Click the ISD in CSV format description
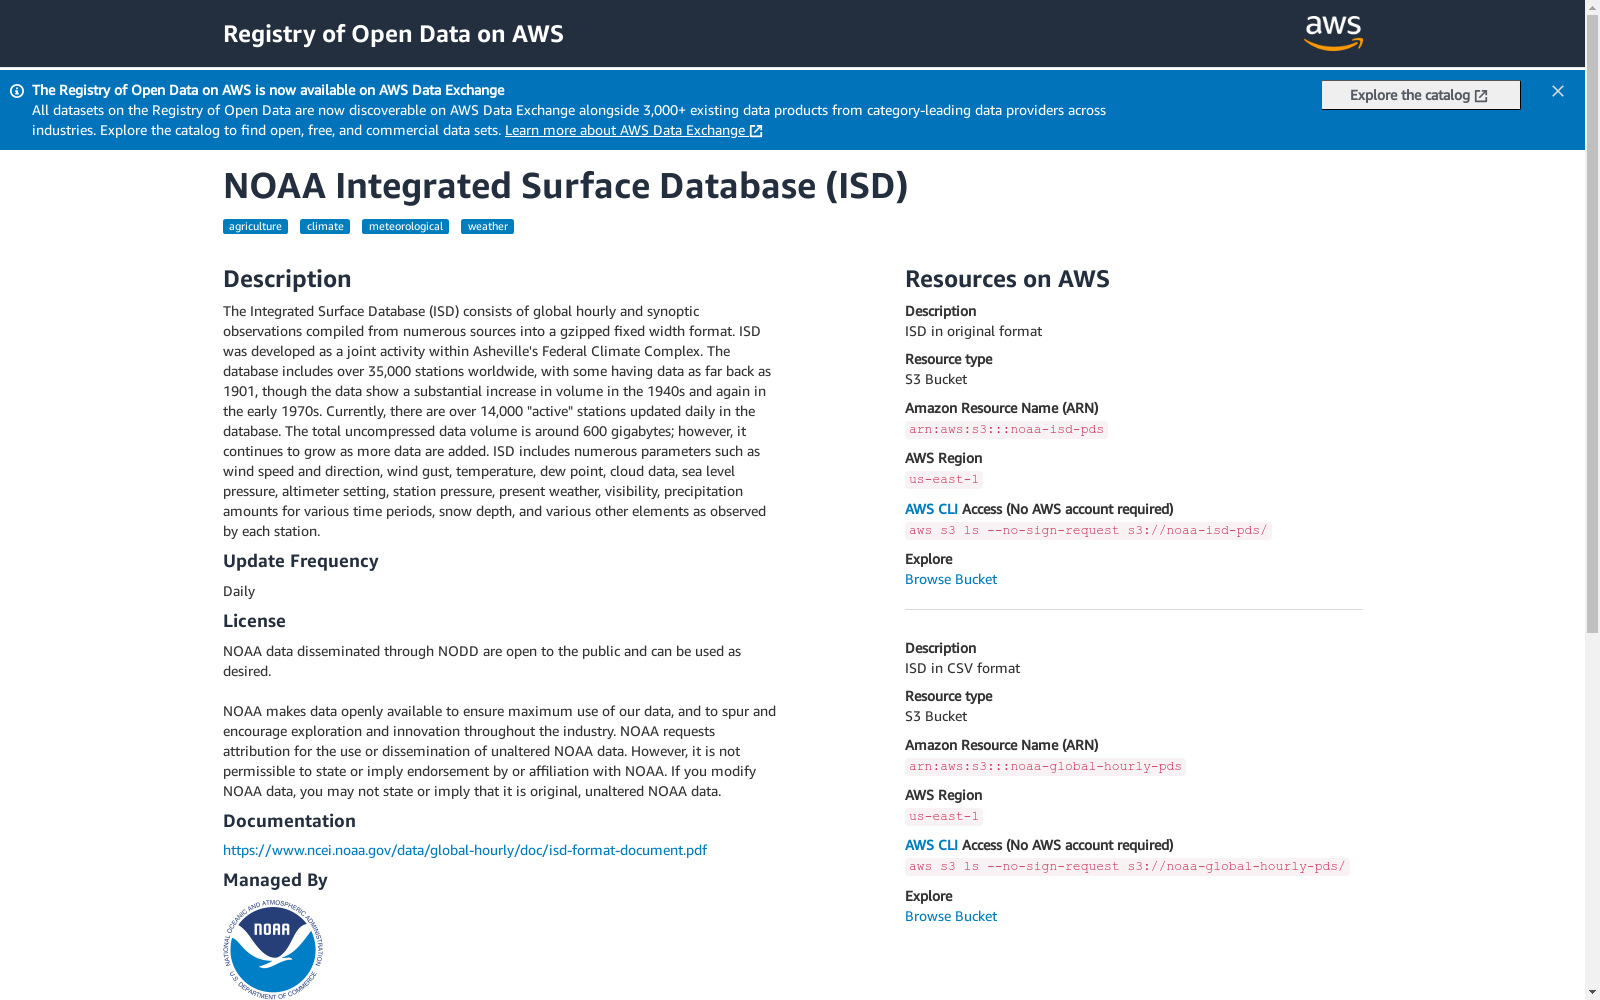This screenshot has width=1600, height=1000. tap(962, 668)
